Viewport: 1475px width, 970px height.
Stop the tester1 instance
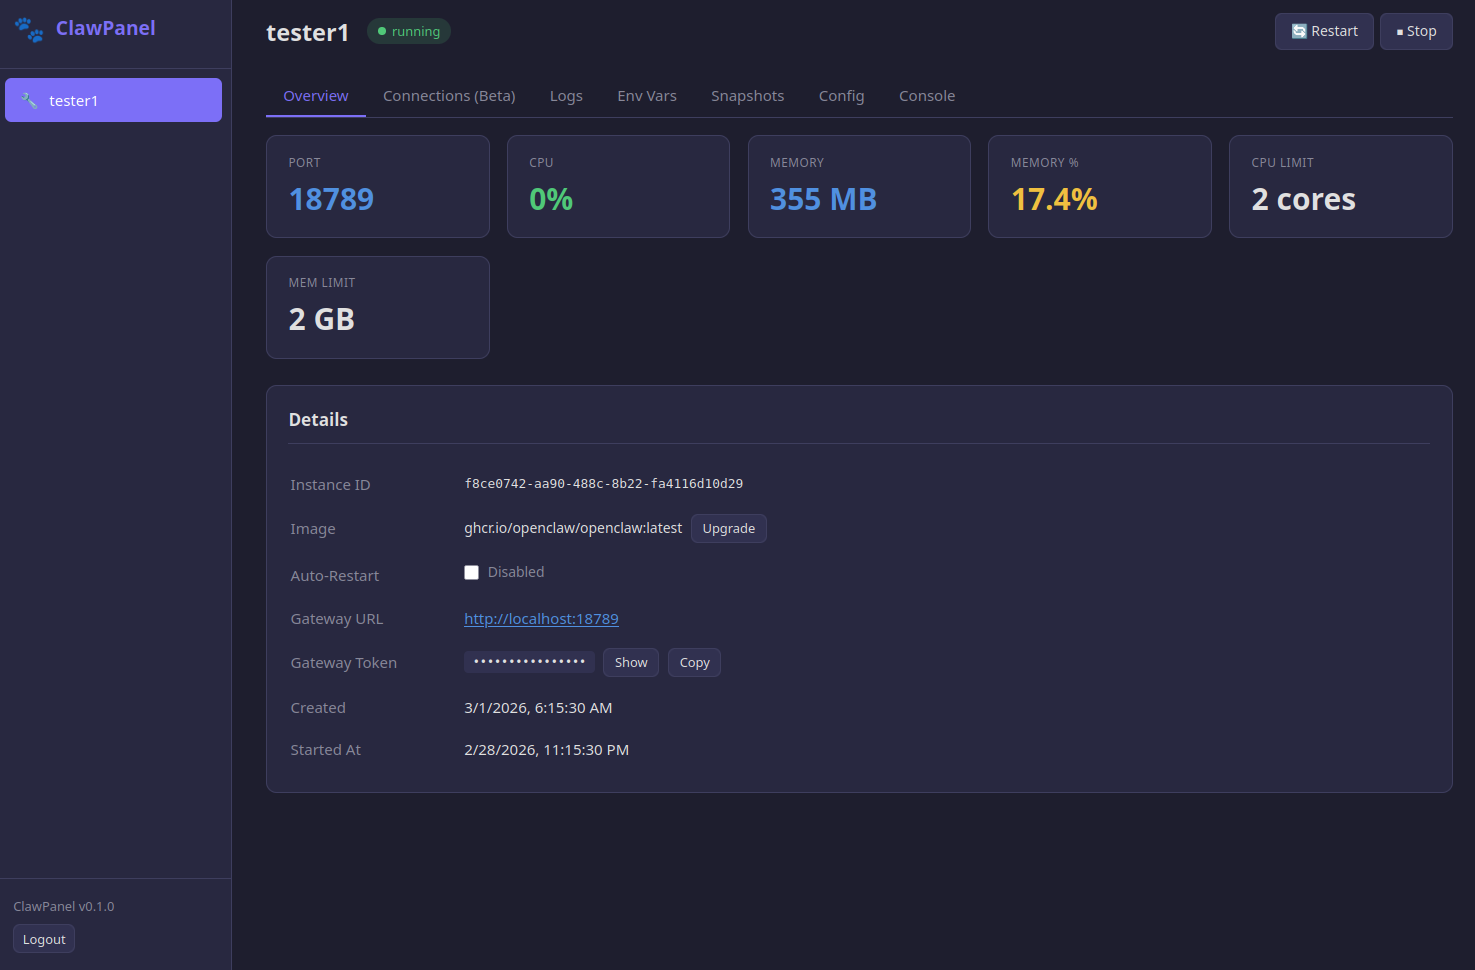click(x=1415, y=31)
